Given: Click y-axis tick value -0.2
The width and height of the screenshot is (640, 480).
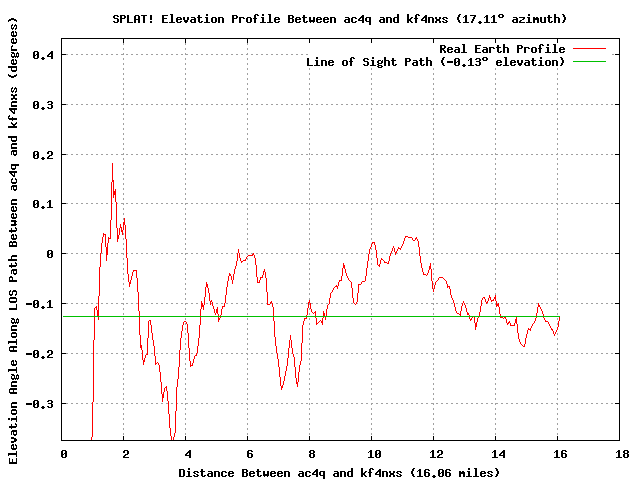Looking at the screenshot, I should [39, 354].
